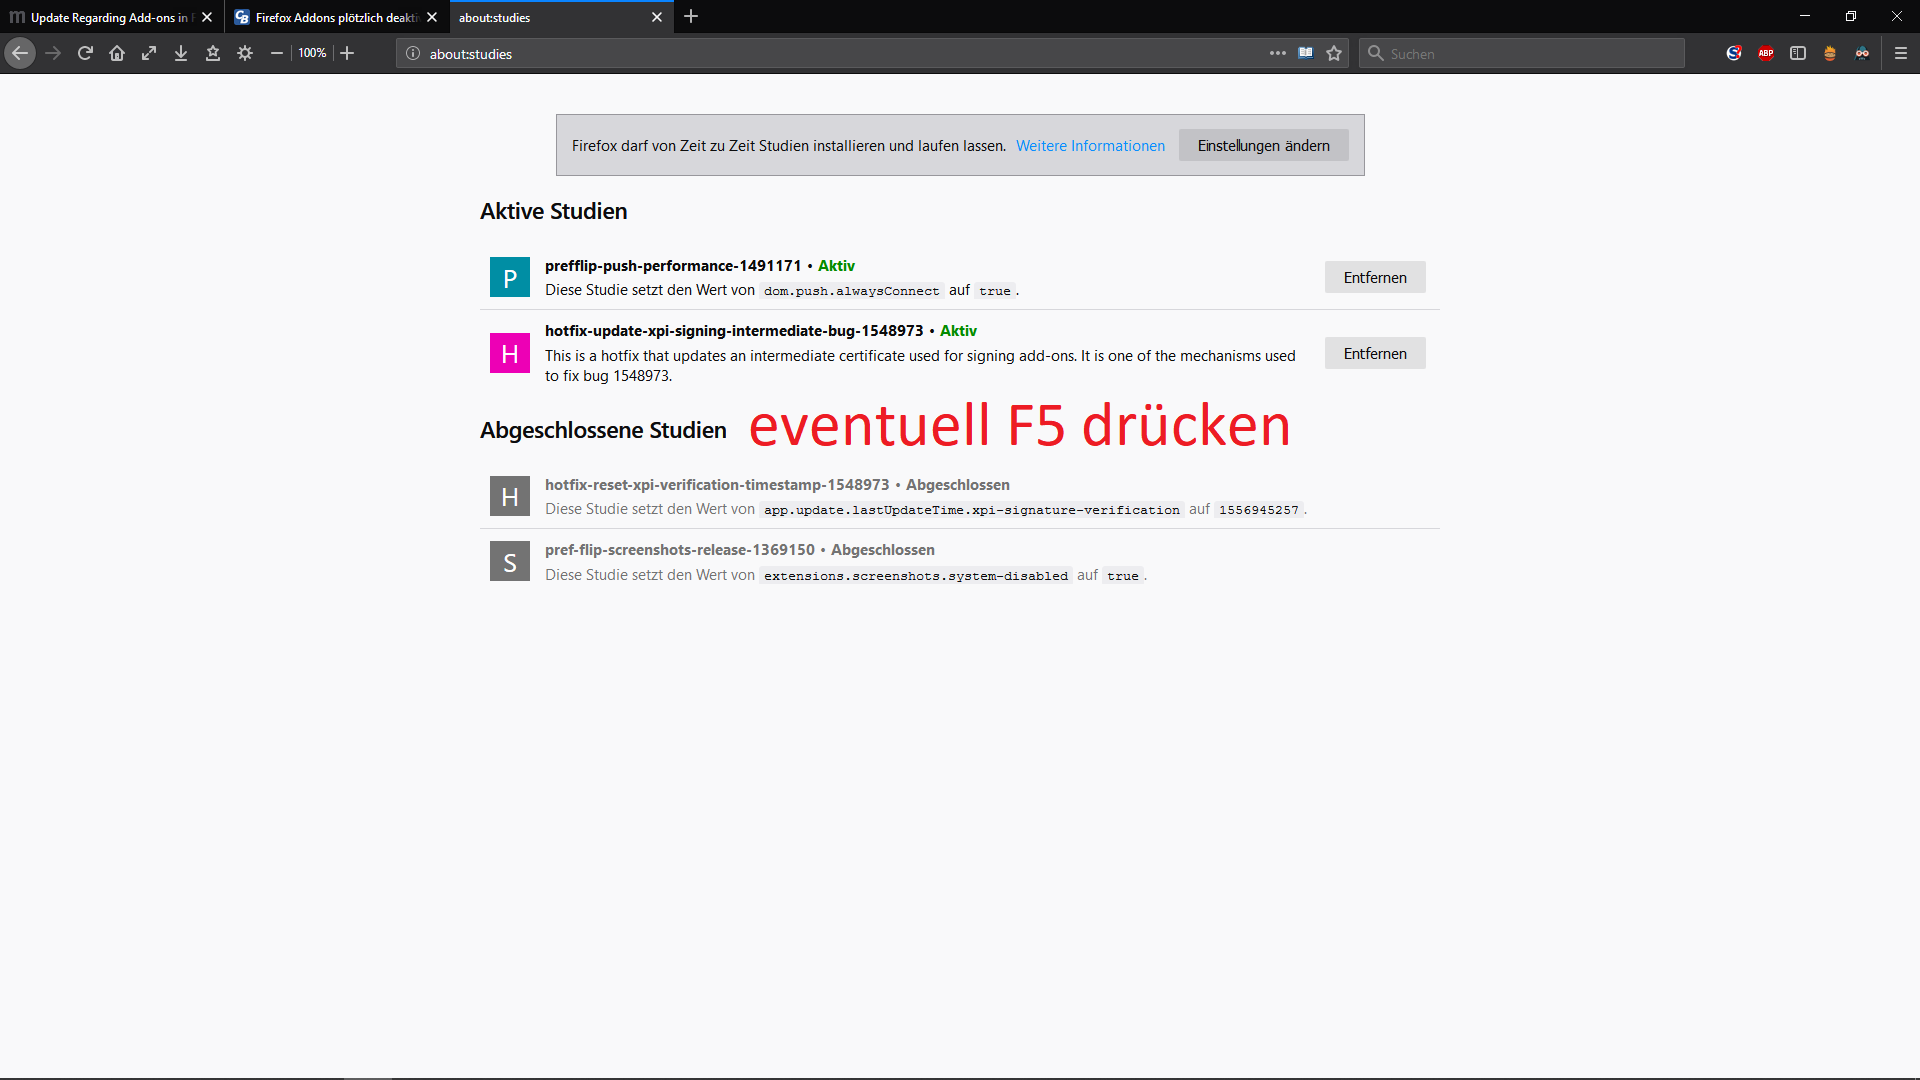Go to the home page icon
The width and height of the screenshot is (1920, 1080).
(x=117, y=53)
